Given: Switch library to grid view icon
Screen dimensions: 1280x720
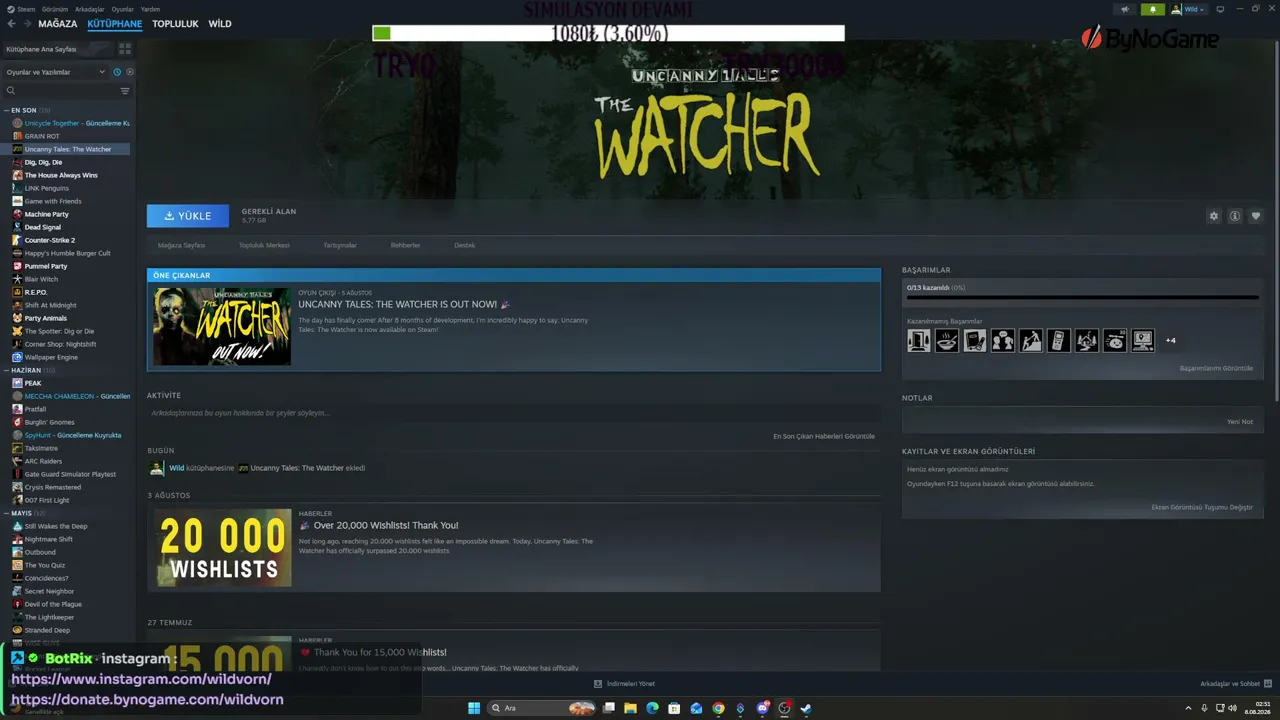Looking at the screenshot, I should tap(125, 48).
